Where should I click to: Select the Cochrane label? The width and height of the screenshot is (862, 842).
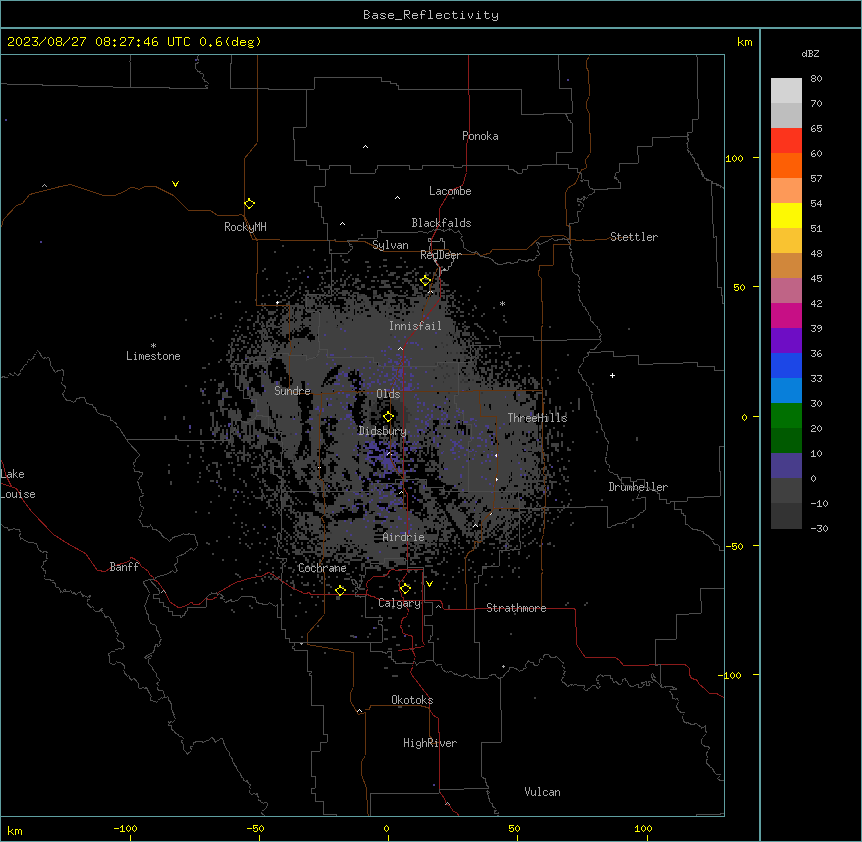322,568
